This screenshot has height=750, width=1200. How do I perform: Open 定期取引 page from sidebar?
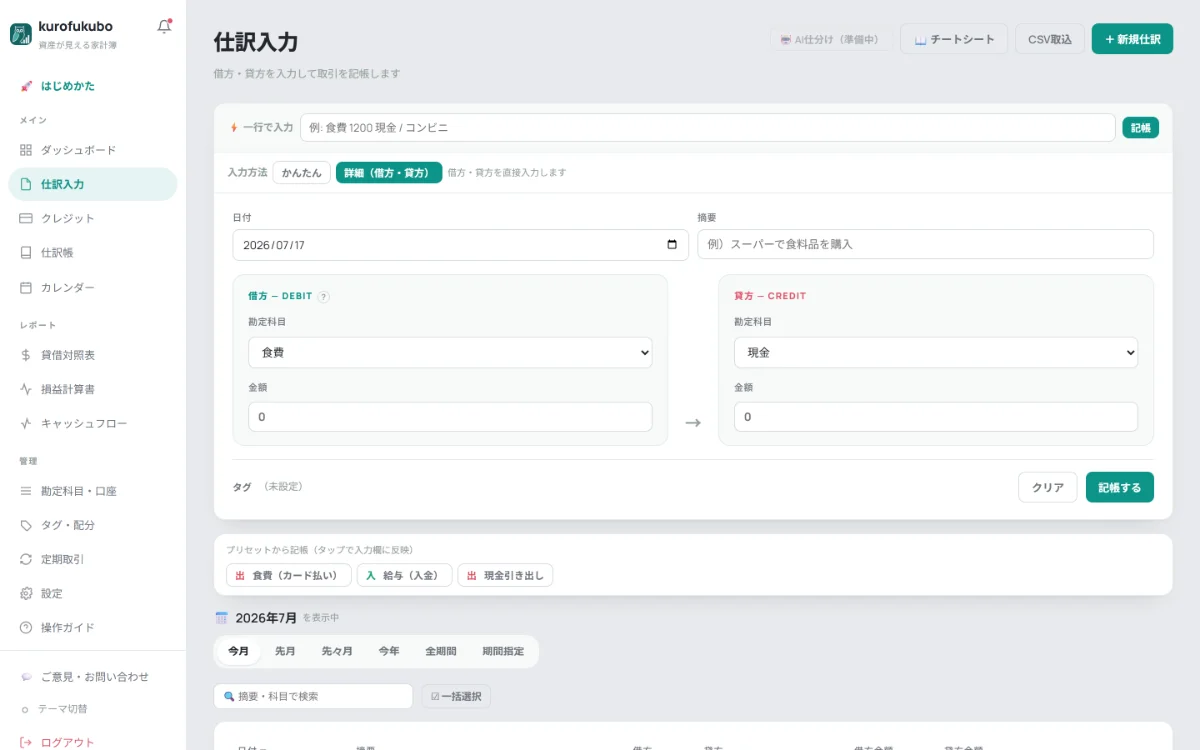pyautogui.click(x=93, y=559)
